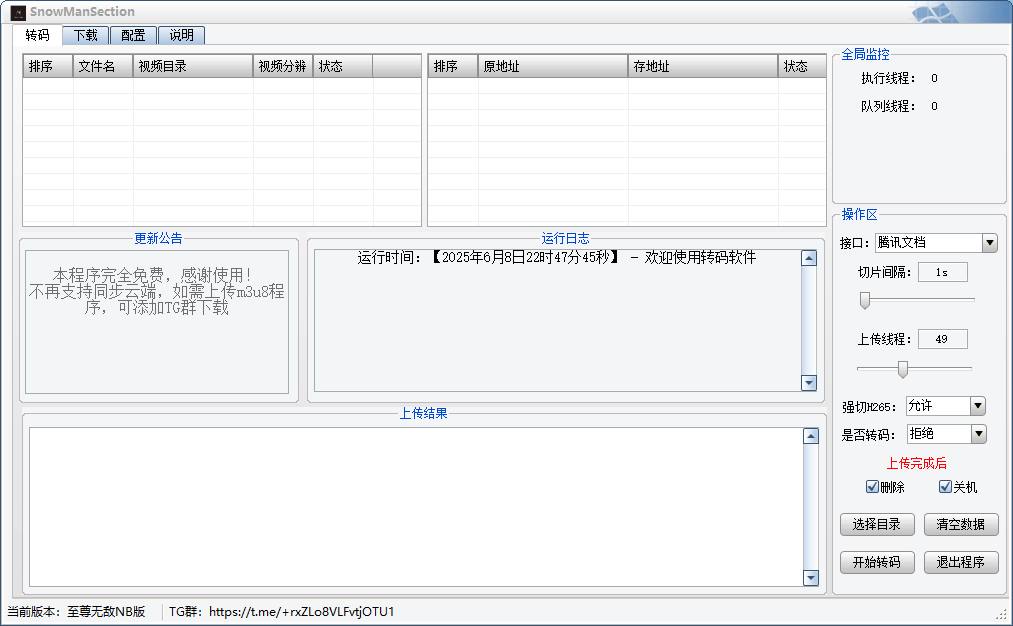Switch to the 说明 tab

181,34
